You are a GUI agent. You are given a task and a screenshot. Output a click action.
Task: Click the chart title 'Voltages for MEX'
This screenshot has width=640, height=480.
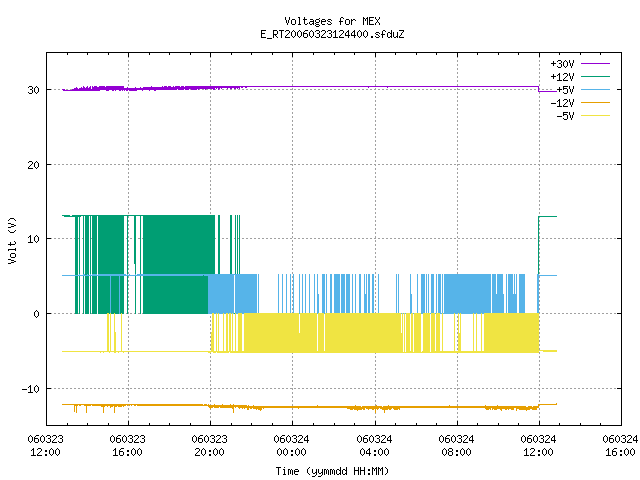332,21
